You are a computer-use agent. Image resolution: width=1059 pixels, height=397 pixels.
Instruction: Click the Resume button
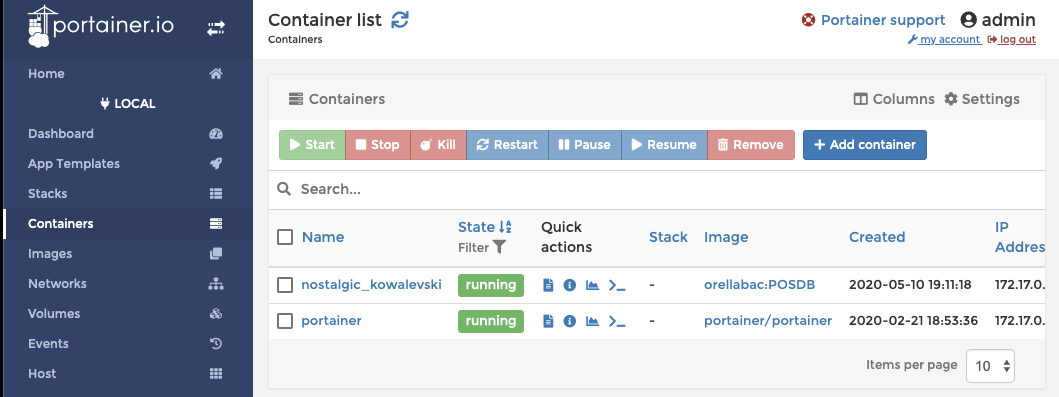pos(665,145)
